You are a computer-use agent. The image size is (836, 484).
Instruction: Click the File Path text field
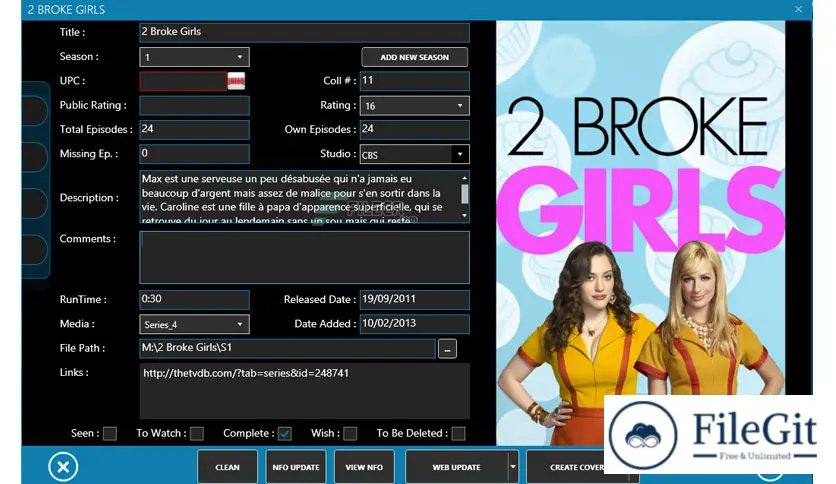(x=287, y=349)
